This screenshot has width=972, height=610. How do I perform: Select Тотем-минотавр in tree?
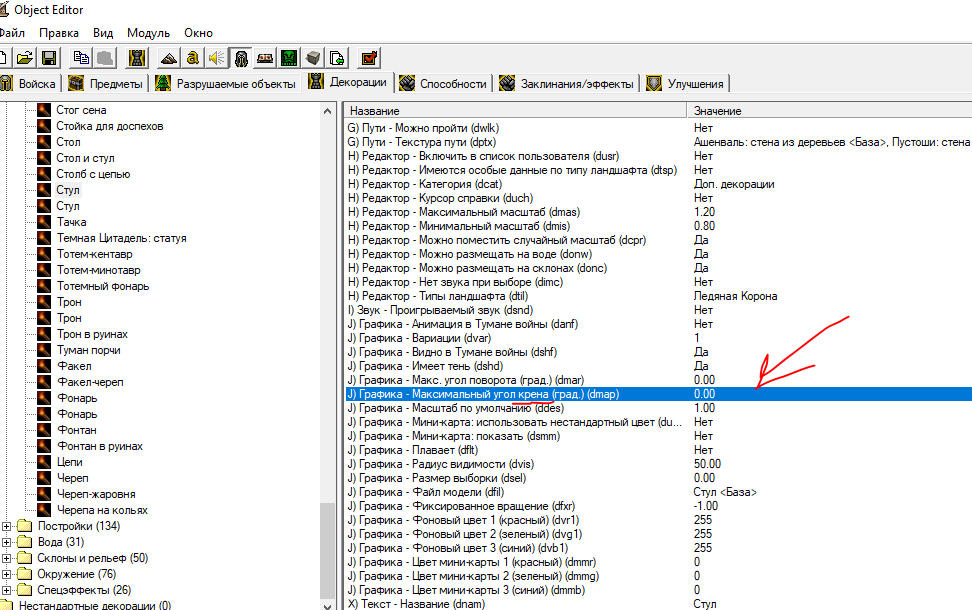point(99,270)
